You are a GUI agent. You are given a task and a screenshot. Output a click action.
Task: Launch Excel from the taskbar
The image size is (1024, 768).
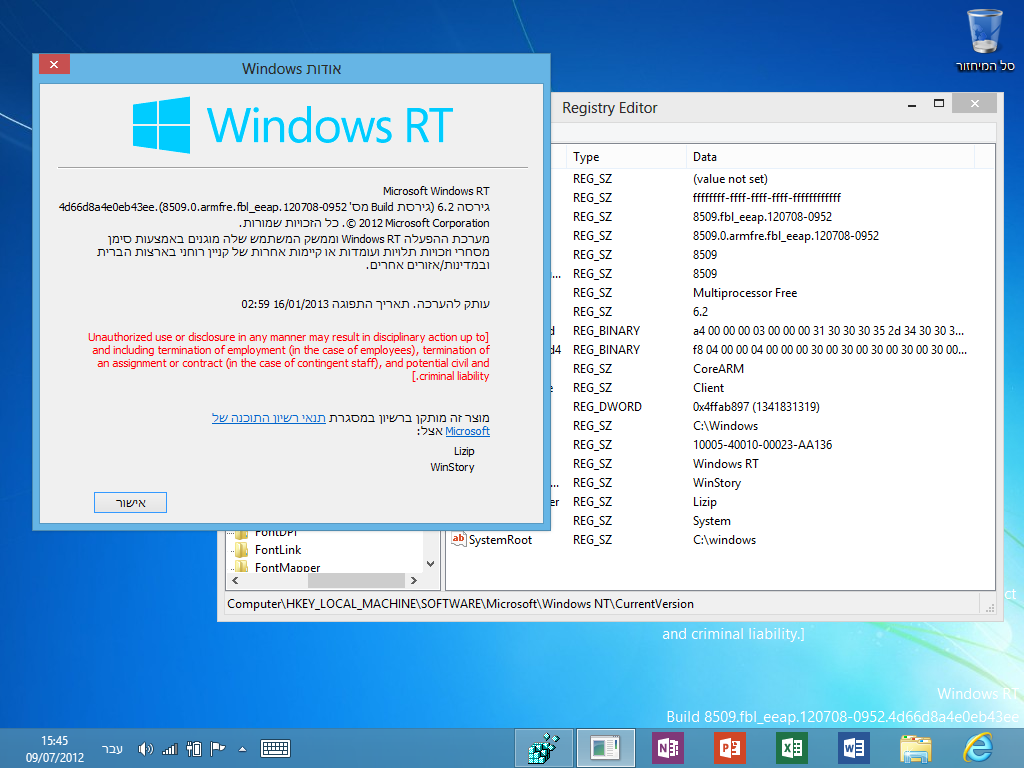[791, 748]
